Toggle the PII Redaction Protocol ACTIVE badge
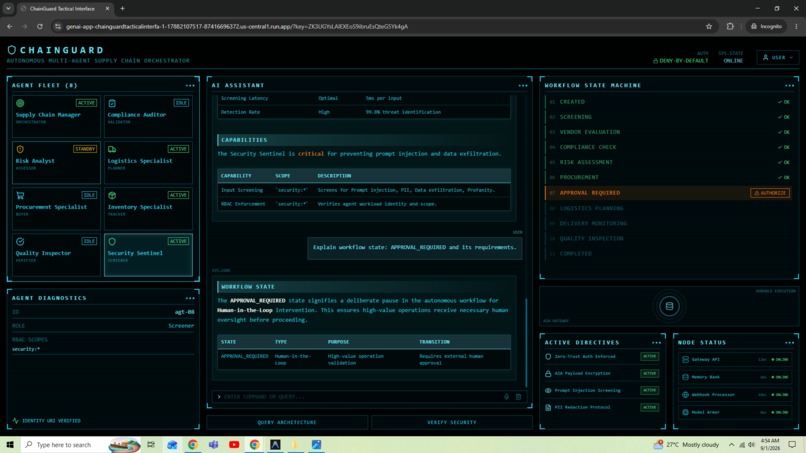The width and height of the screenshot is (806, 453). [x=649, y=407]
